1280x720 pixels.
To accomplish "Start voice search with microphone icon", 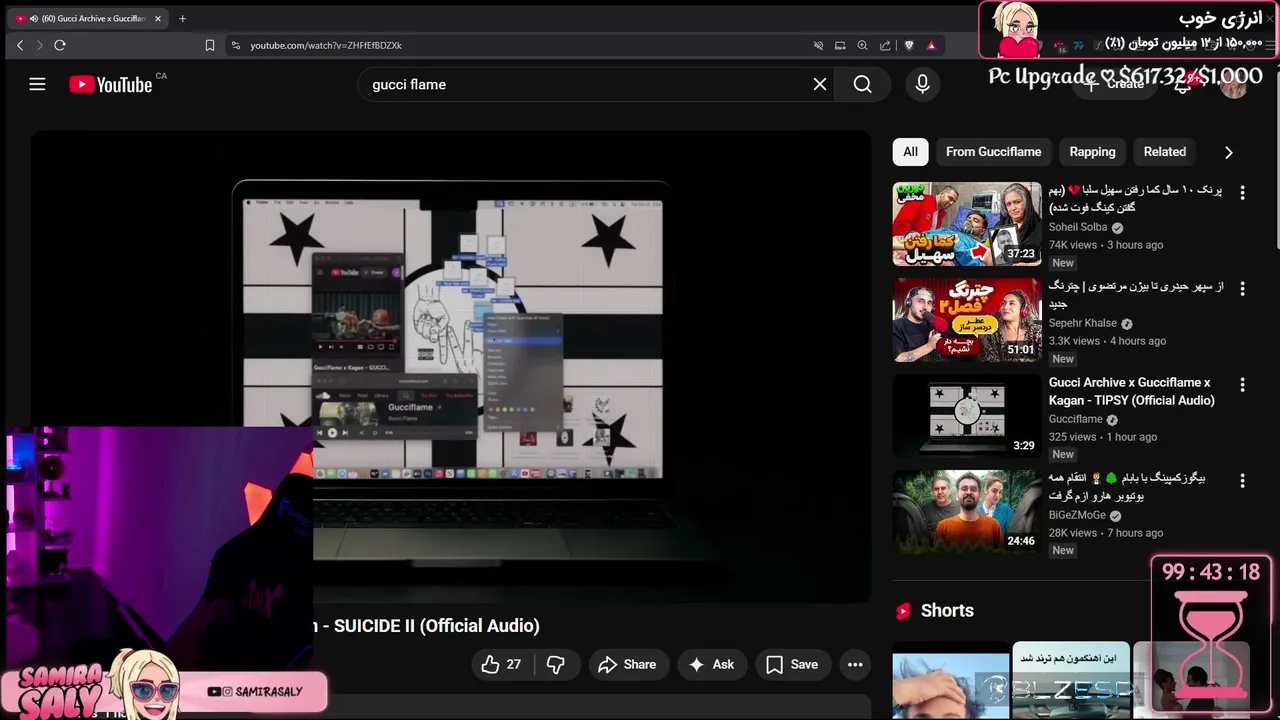I will tap(922, 84).
